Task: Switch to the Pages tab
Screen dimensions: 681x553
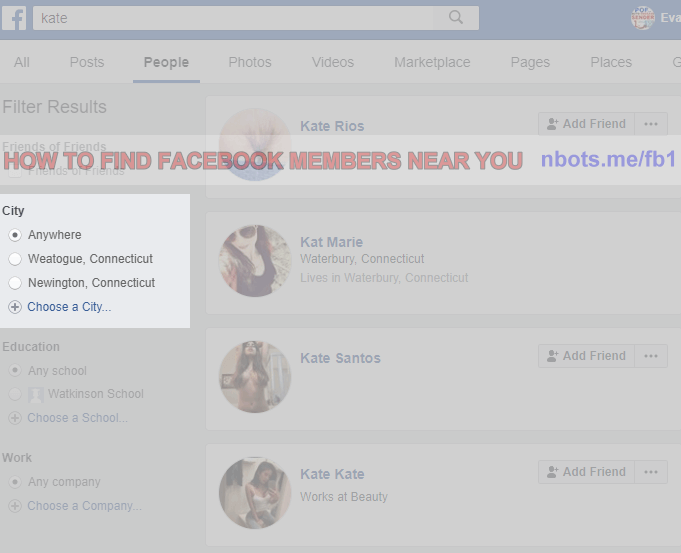Action: coord(530,62)
